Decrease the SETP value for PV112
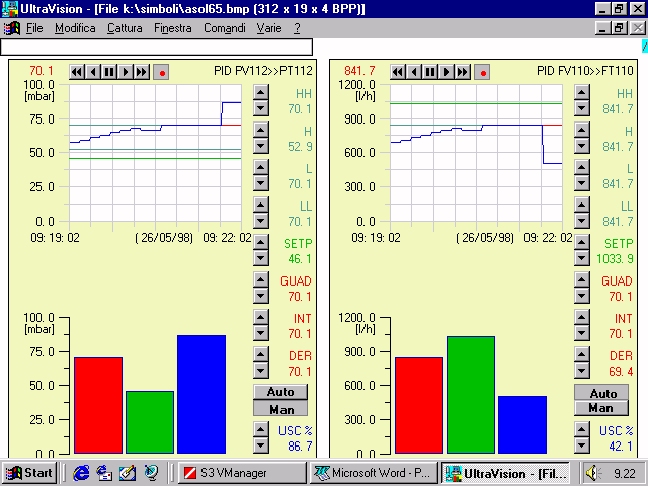The width and height of the screenshot is (648, 486). 260,258
